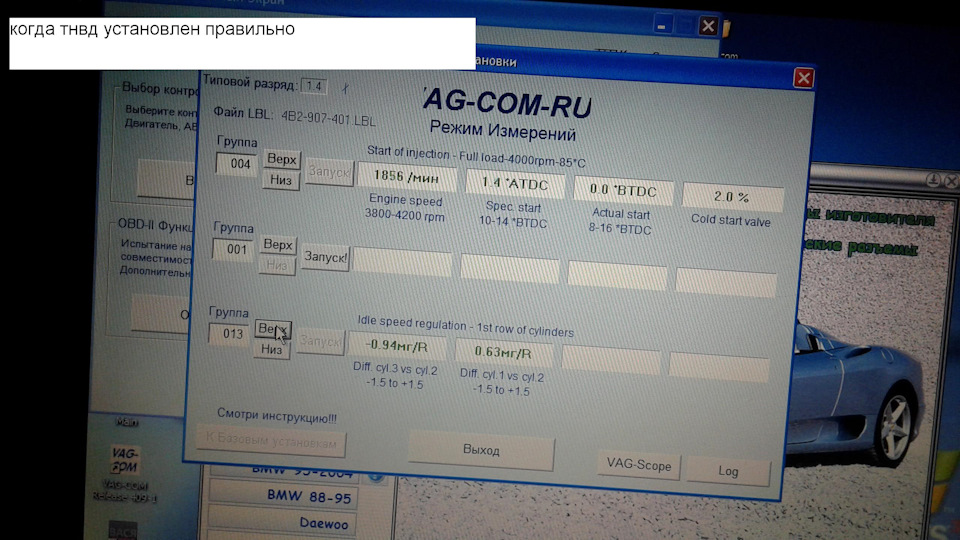
Task: Close the background VAG-COM window
Action: point(708,26)
